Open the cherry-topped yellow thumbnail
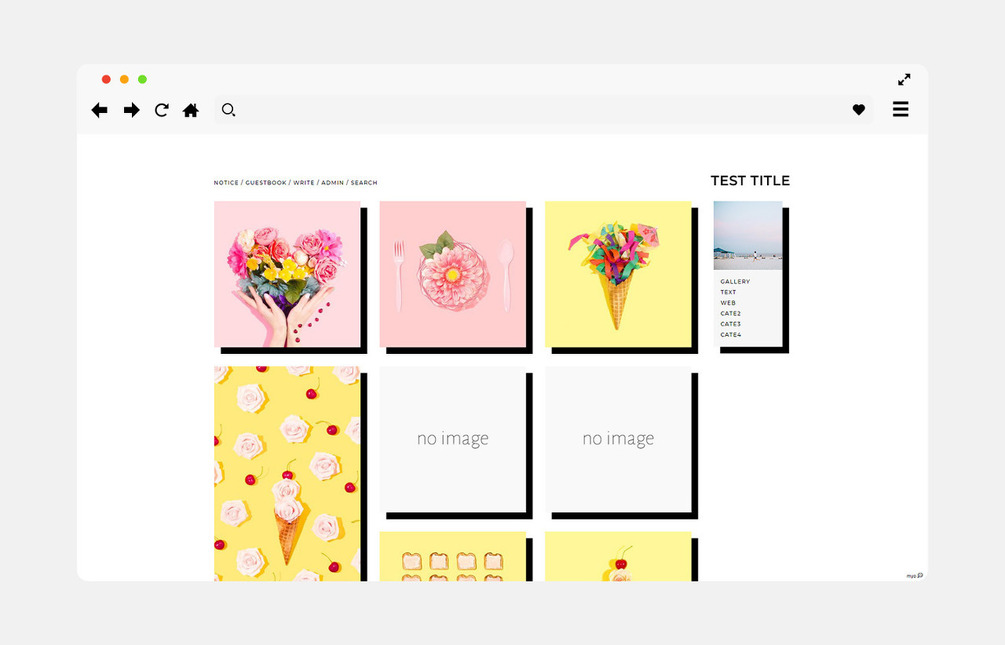Screen dimensions: 1005x645 (618, 557)
